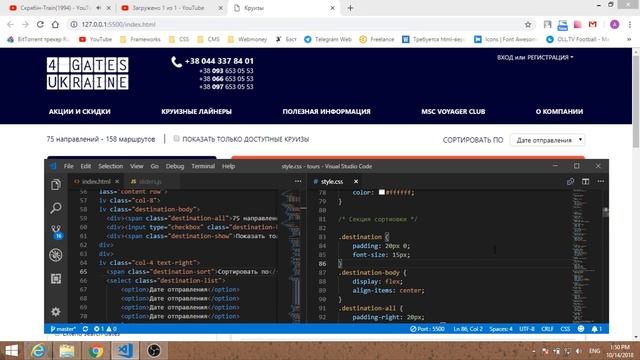Click the master branch indicator in status bar

(x=63, y=329)
